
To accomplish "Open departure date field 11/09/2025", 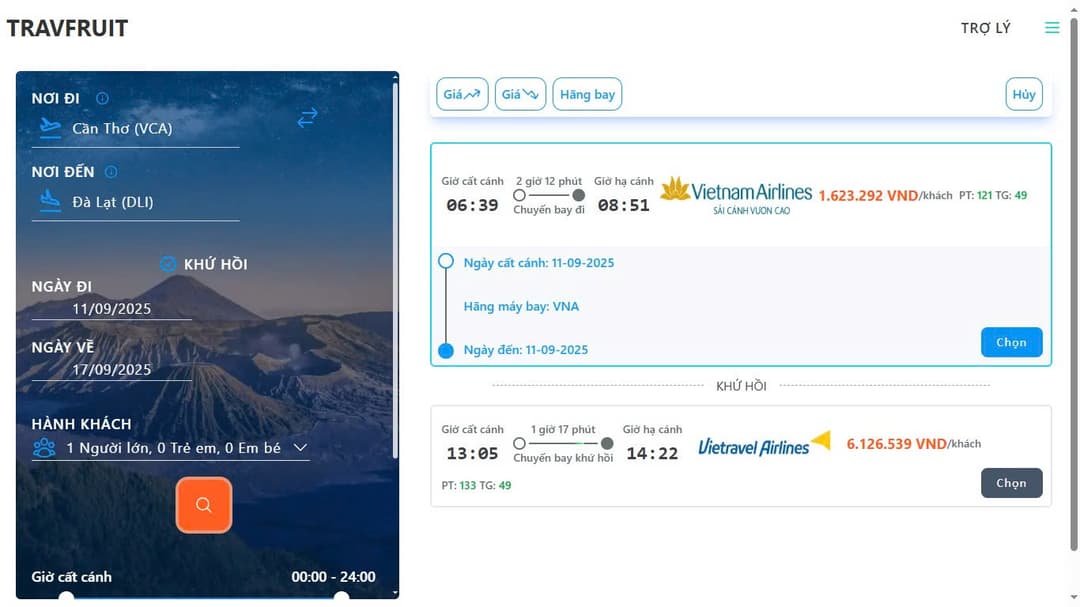I will [x=112, y=309].
